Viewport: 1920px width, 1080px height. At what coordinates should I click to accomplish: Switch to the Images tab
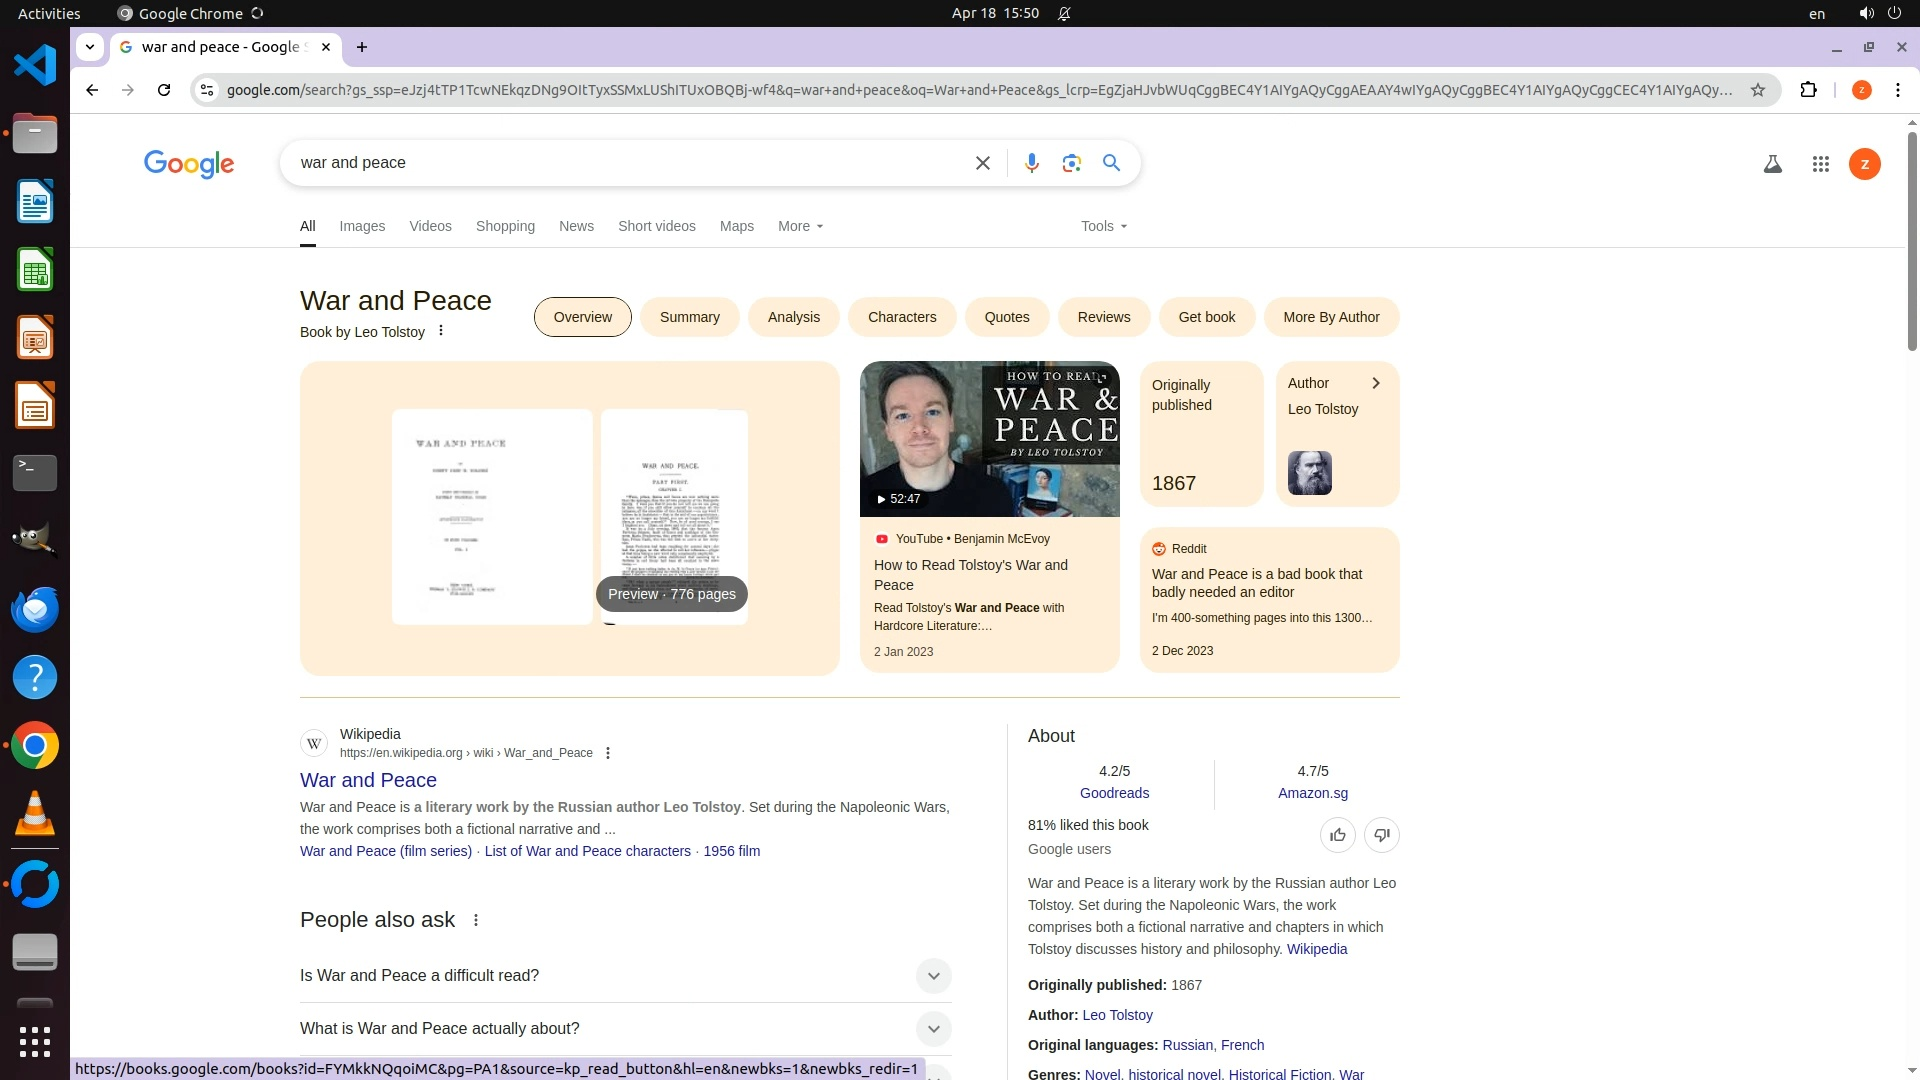pos(361,226)
